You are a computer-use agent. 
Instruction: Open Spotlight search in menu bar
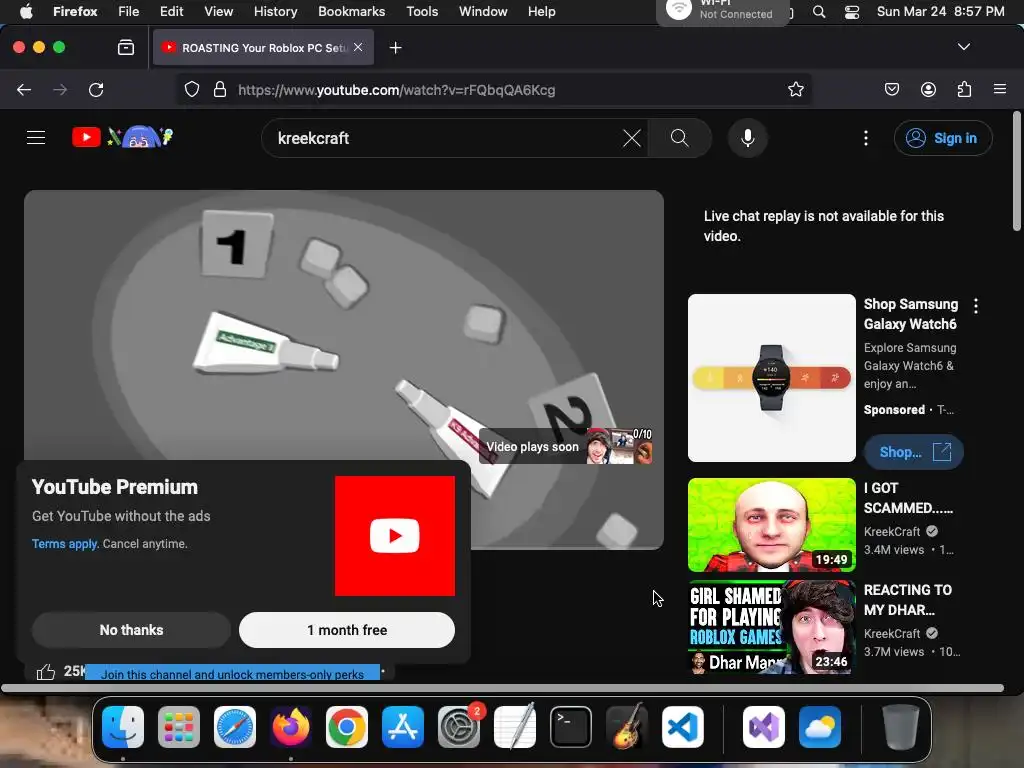click(819, 12)
